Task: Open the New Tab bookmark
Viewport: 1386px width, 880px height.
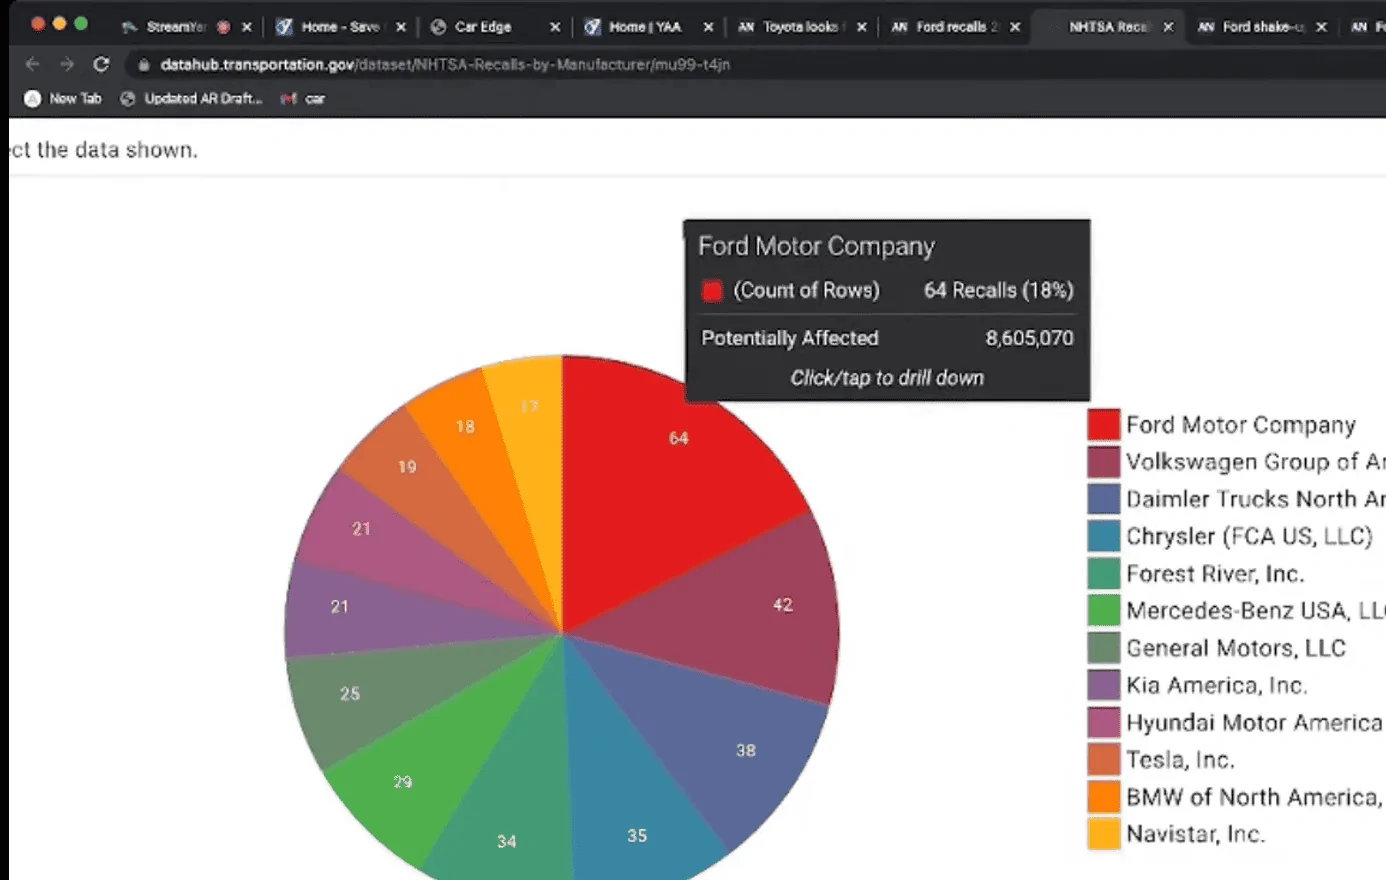Action: click(63, 99)
